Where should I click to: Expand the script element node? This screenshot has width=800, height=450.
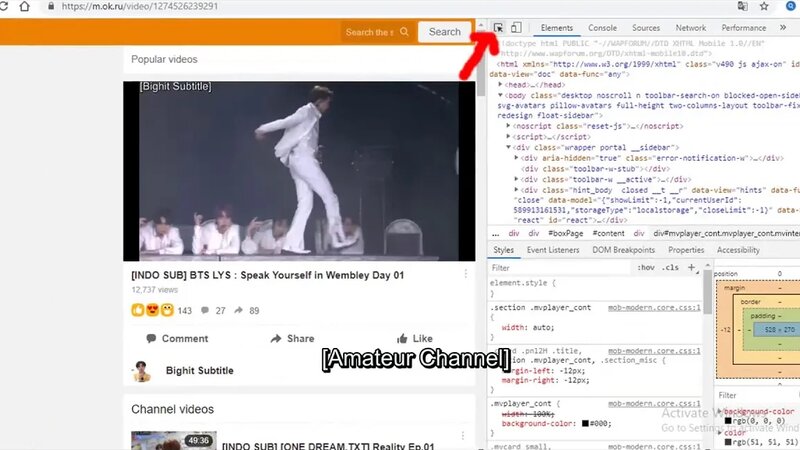pyautogui.click(x=508, y=137)
